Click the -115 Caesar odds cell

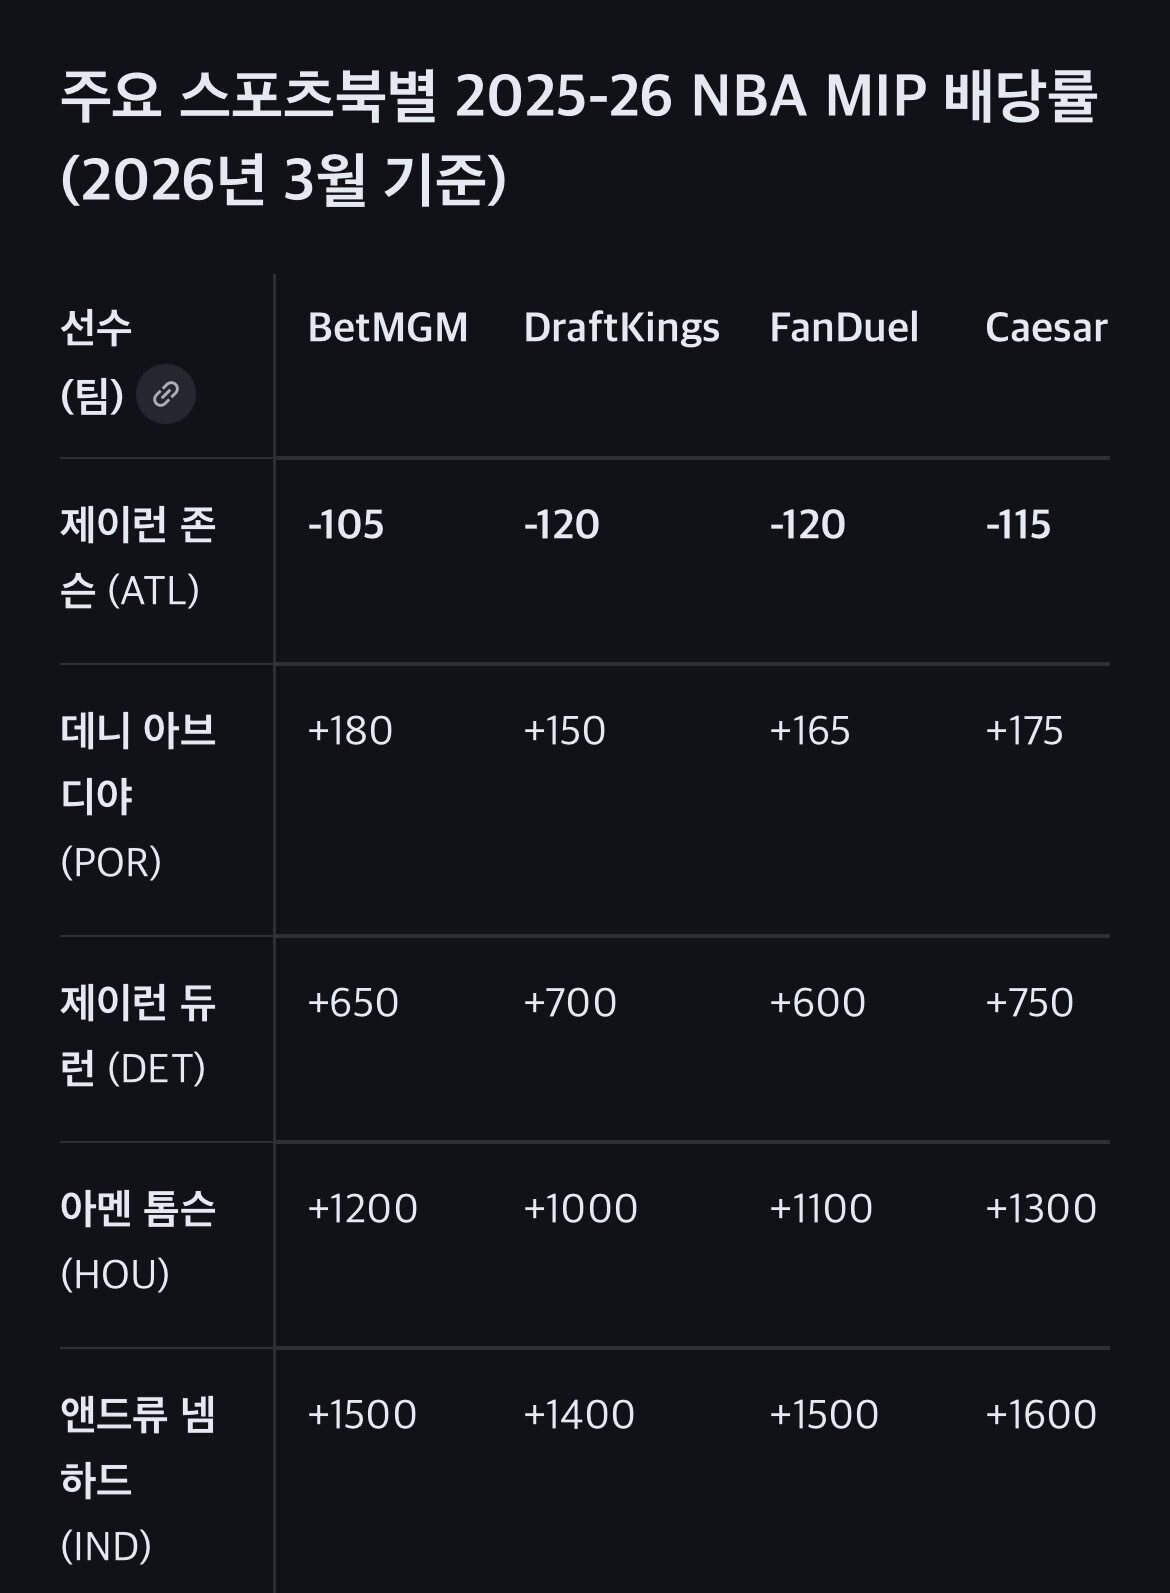[1018, 525]
